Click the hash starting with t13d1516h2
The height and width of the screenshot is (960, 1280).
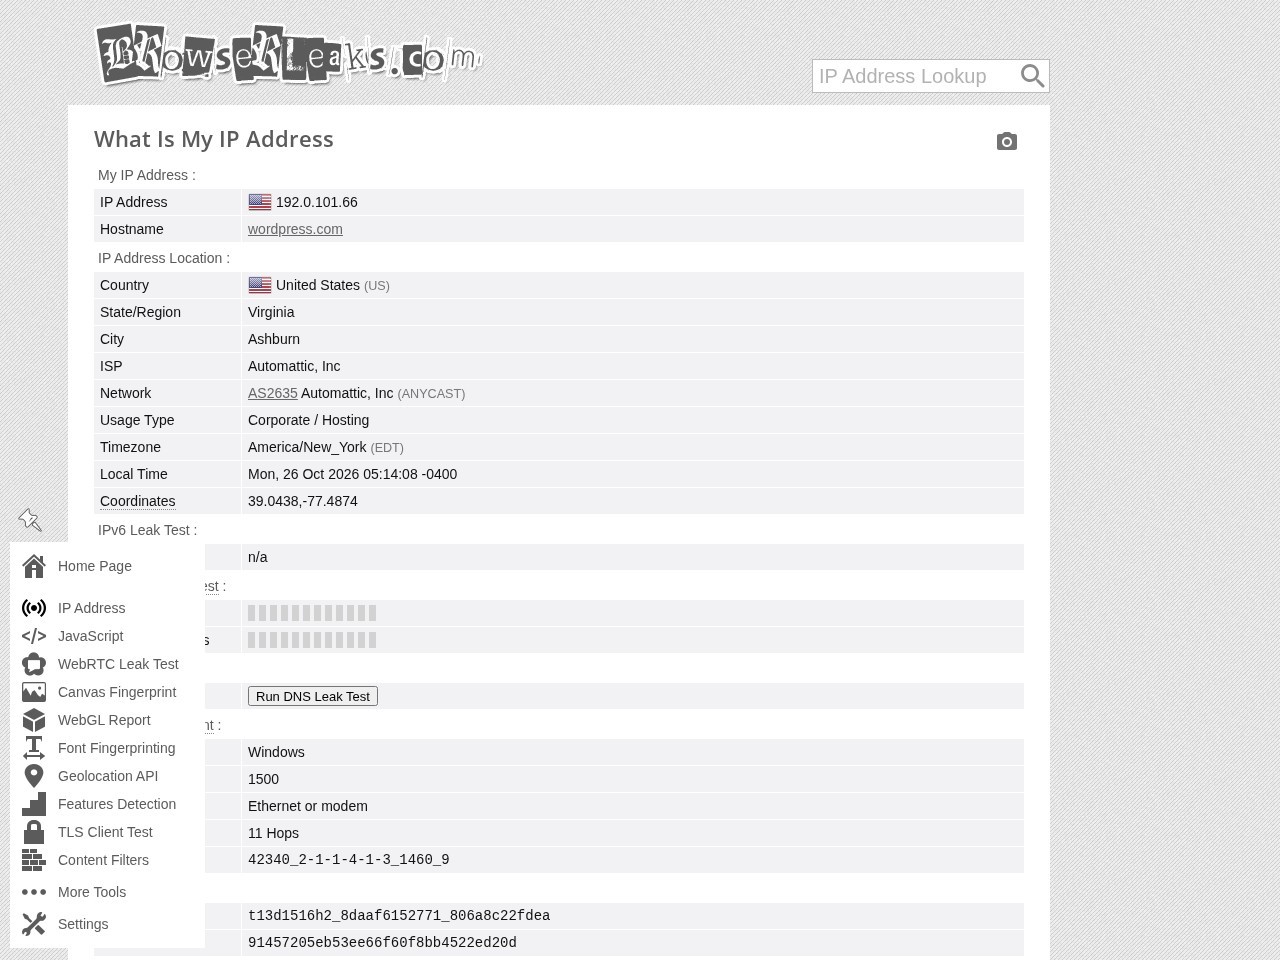click(x=399, y=916)
